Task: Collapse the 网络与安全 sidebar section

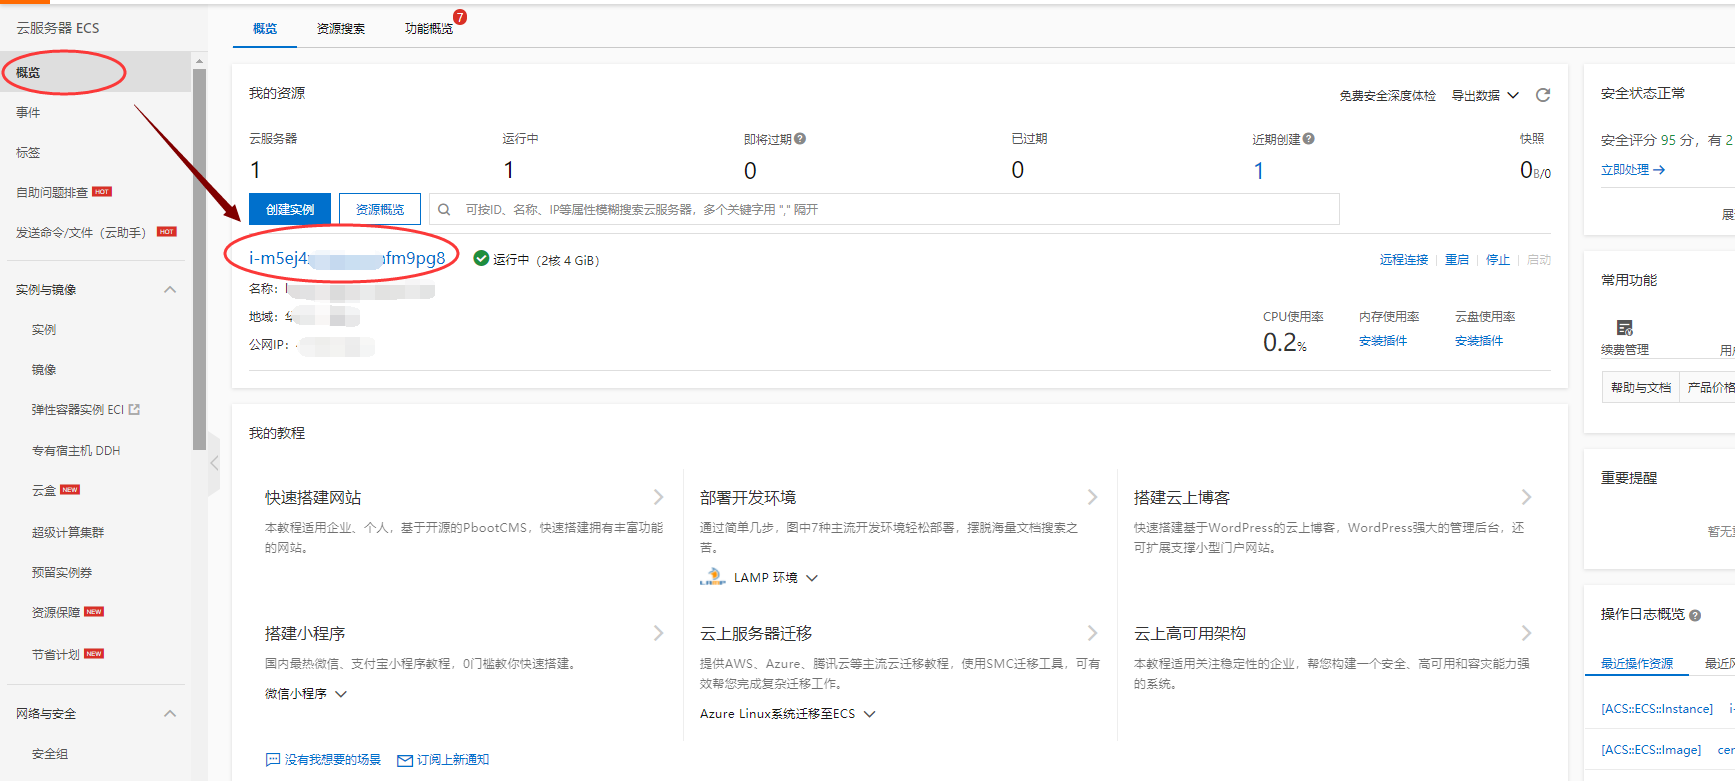Action: click(x=170, y=714)
